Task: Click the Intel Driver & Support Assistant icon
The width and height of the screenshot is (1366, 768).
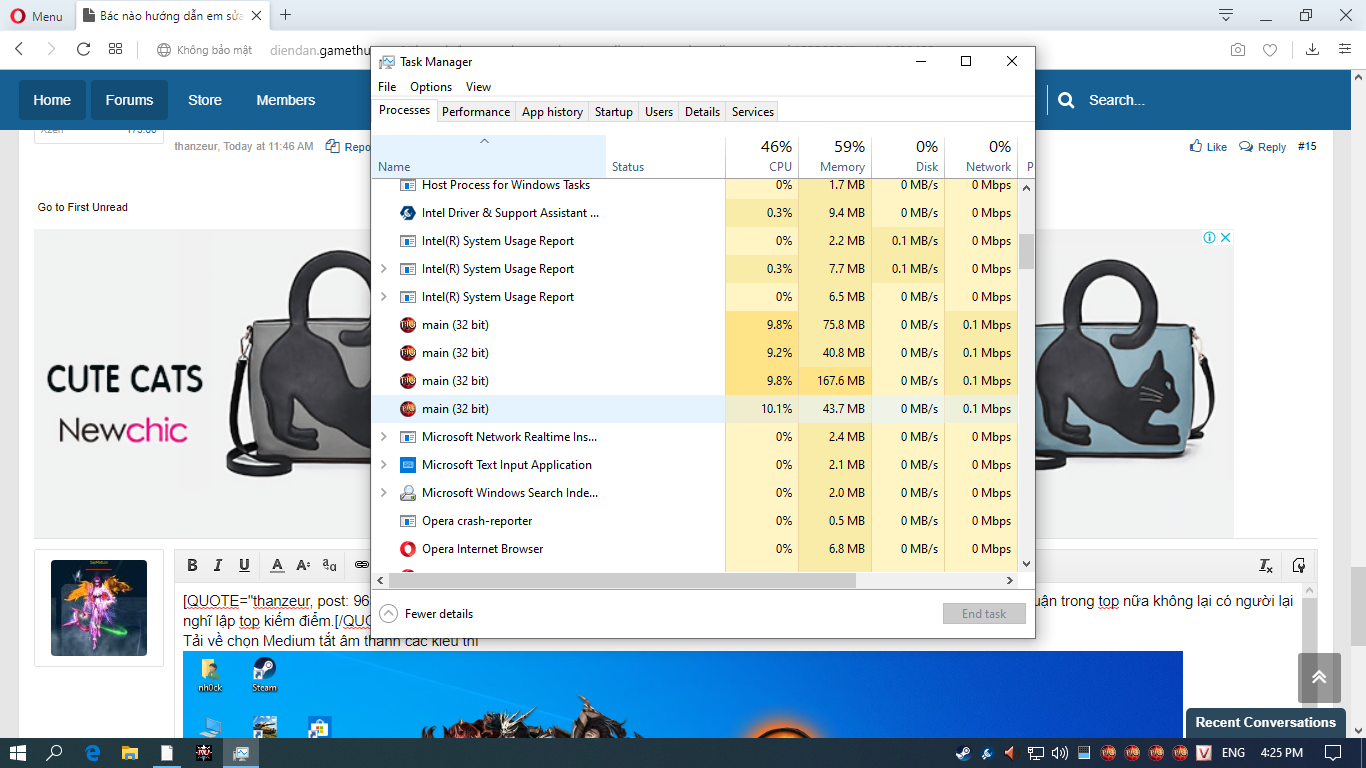Action: click(408, 213)
